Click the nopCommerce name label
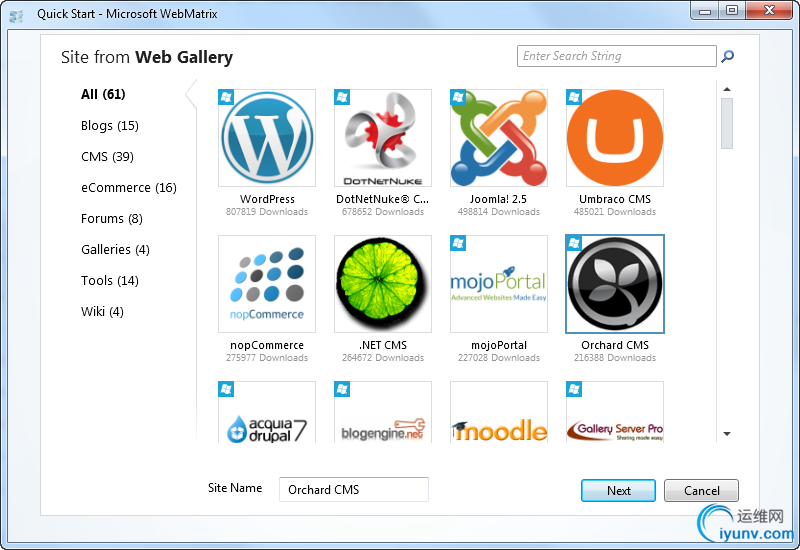The height and width of the screenshot is (550, 800). [267, 345]
